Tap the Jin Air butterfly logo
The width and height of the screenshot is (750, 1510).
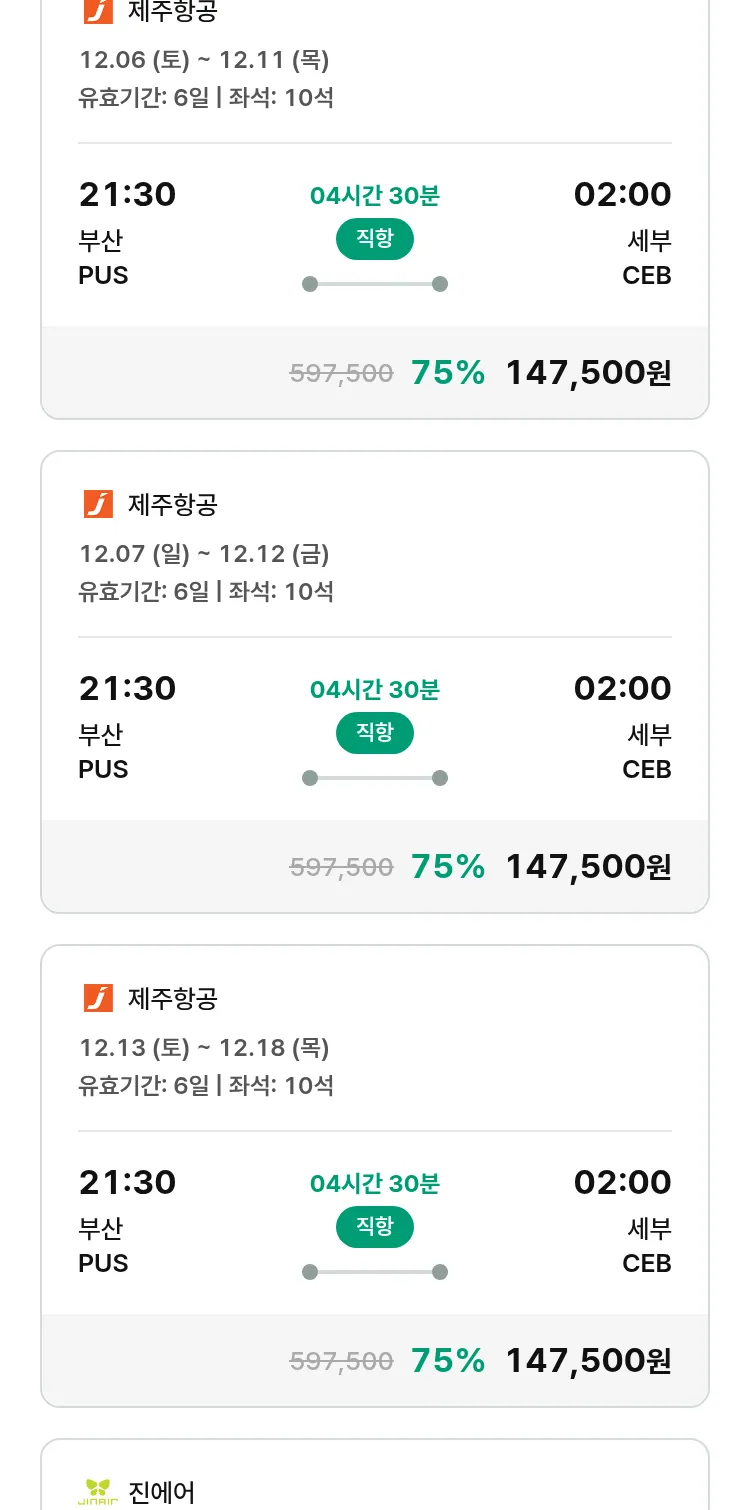(x=98, y=1491)
